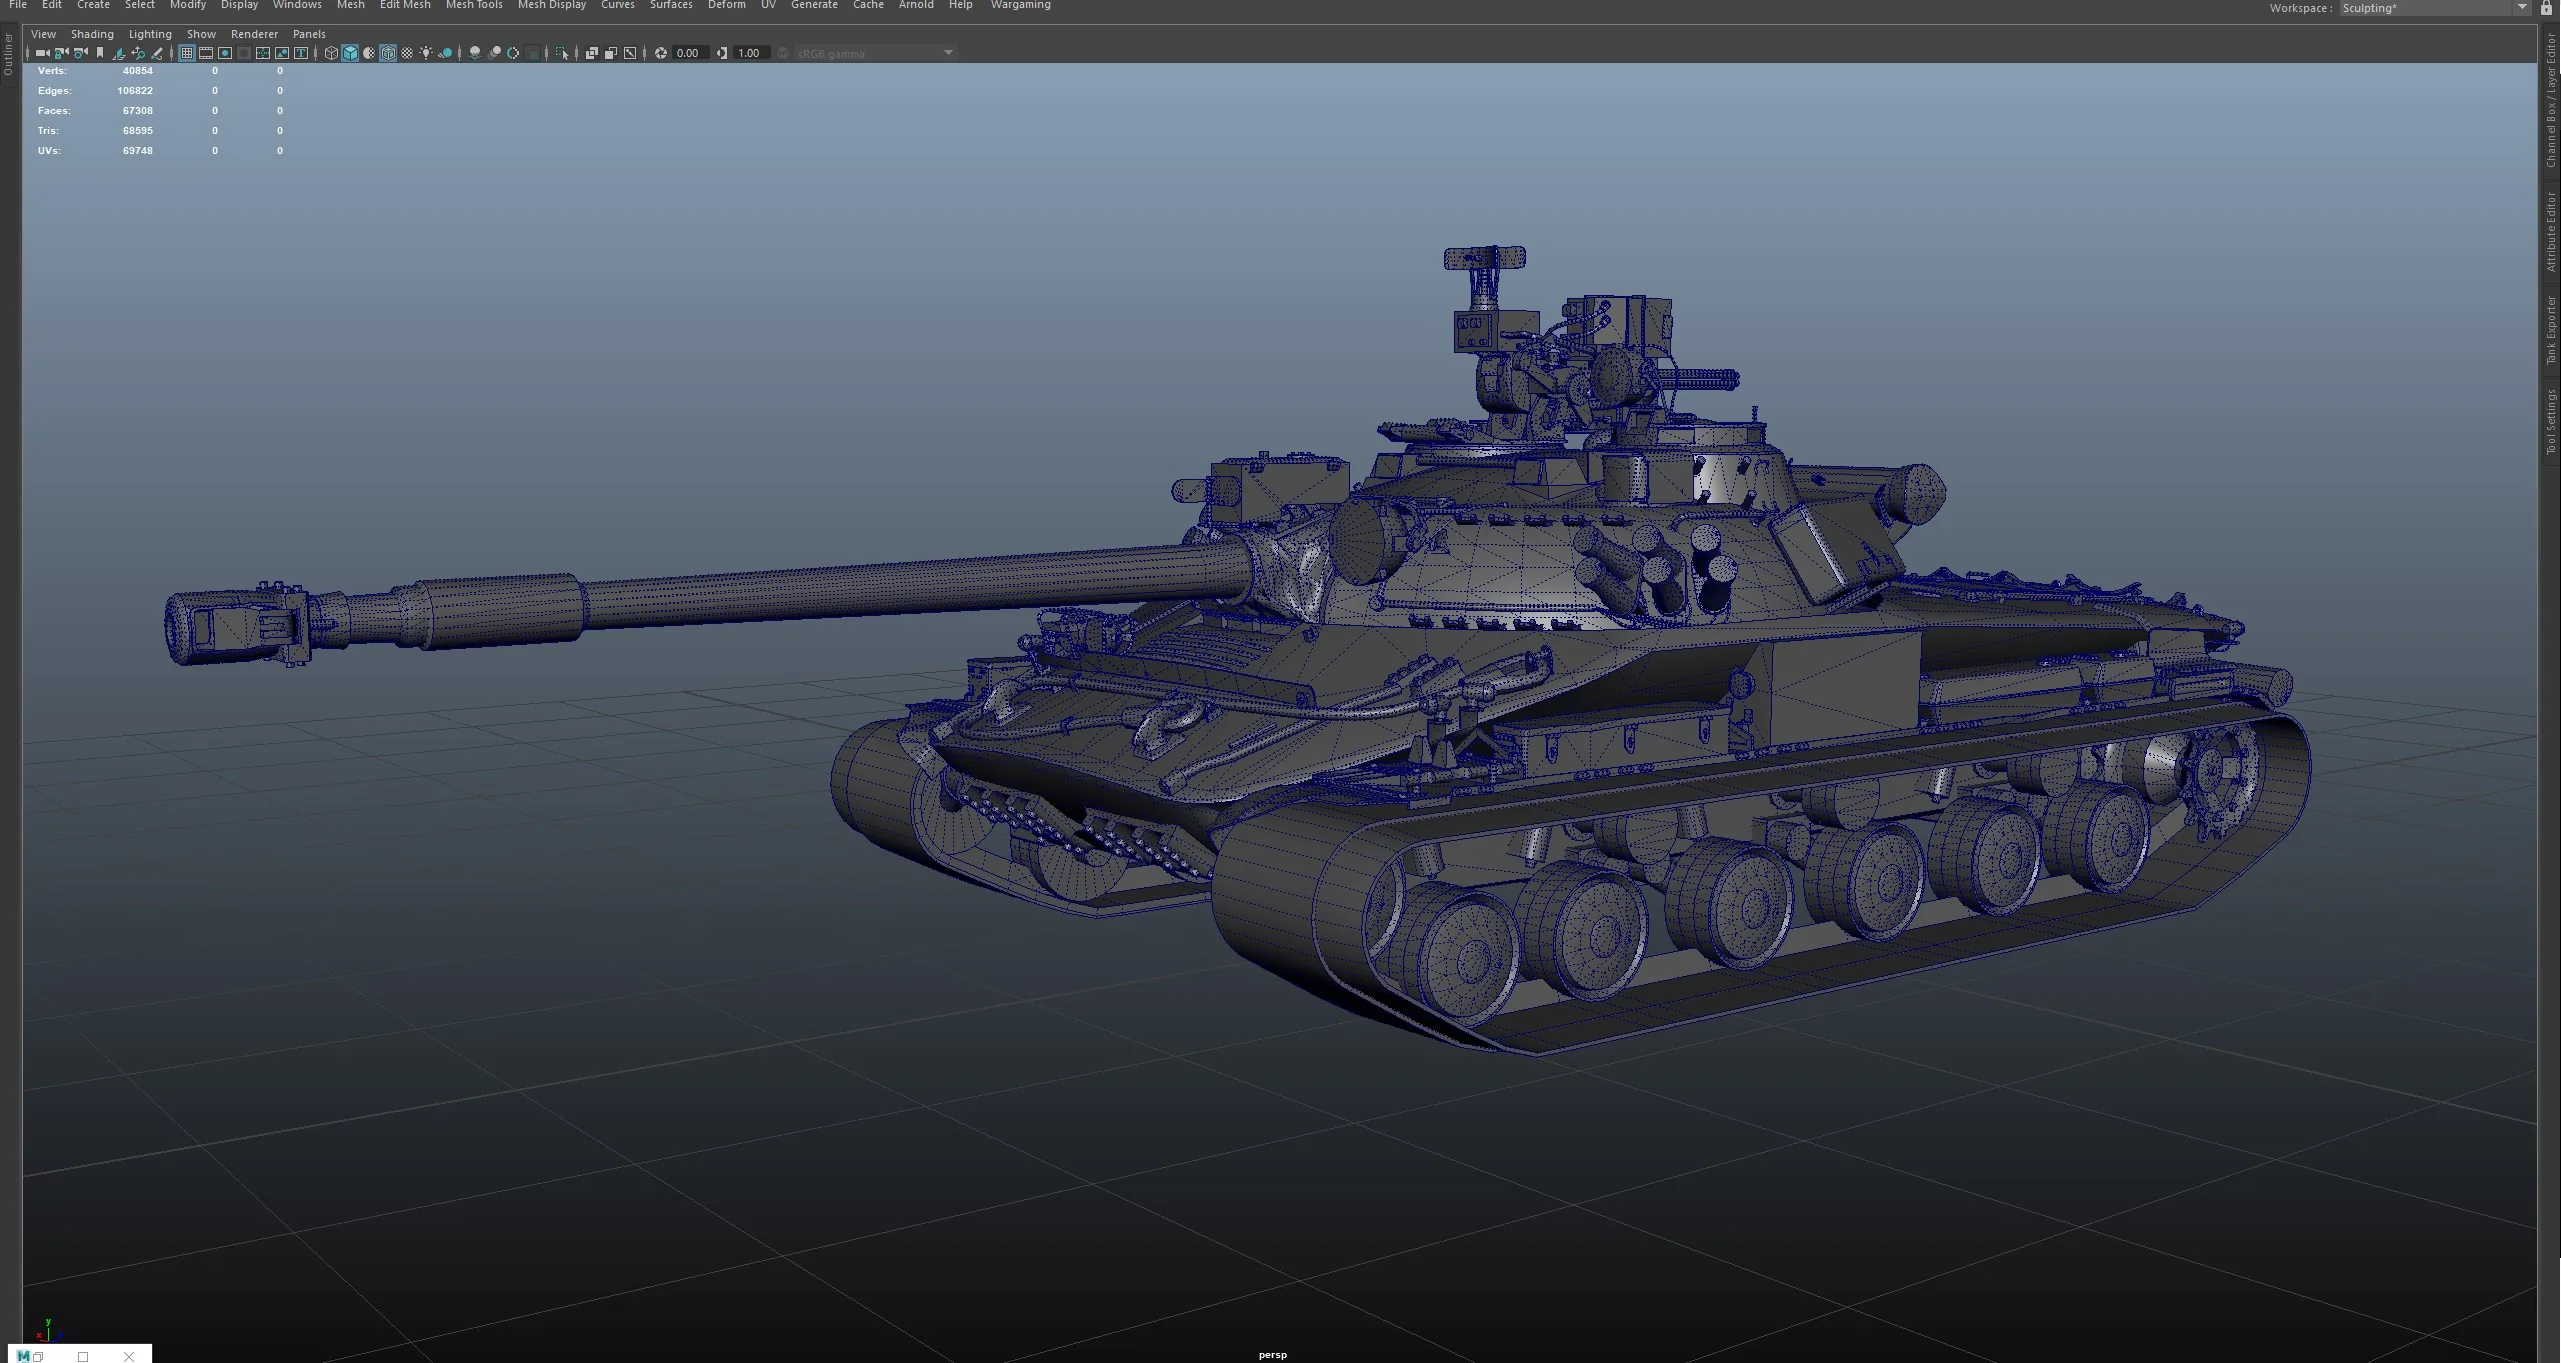Switch to Smooth Shade All mode

pos(350,53)
